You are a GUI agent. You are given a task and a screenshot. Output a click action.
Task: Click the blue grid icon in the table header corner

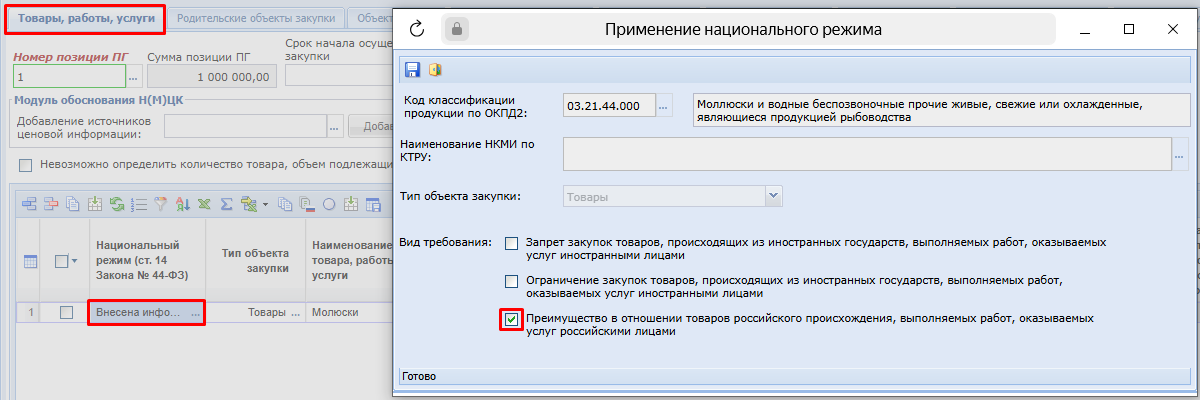point(30,261)
